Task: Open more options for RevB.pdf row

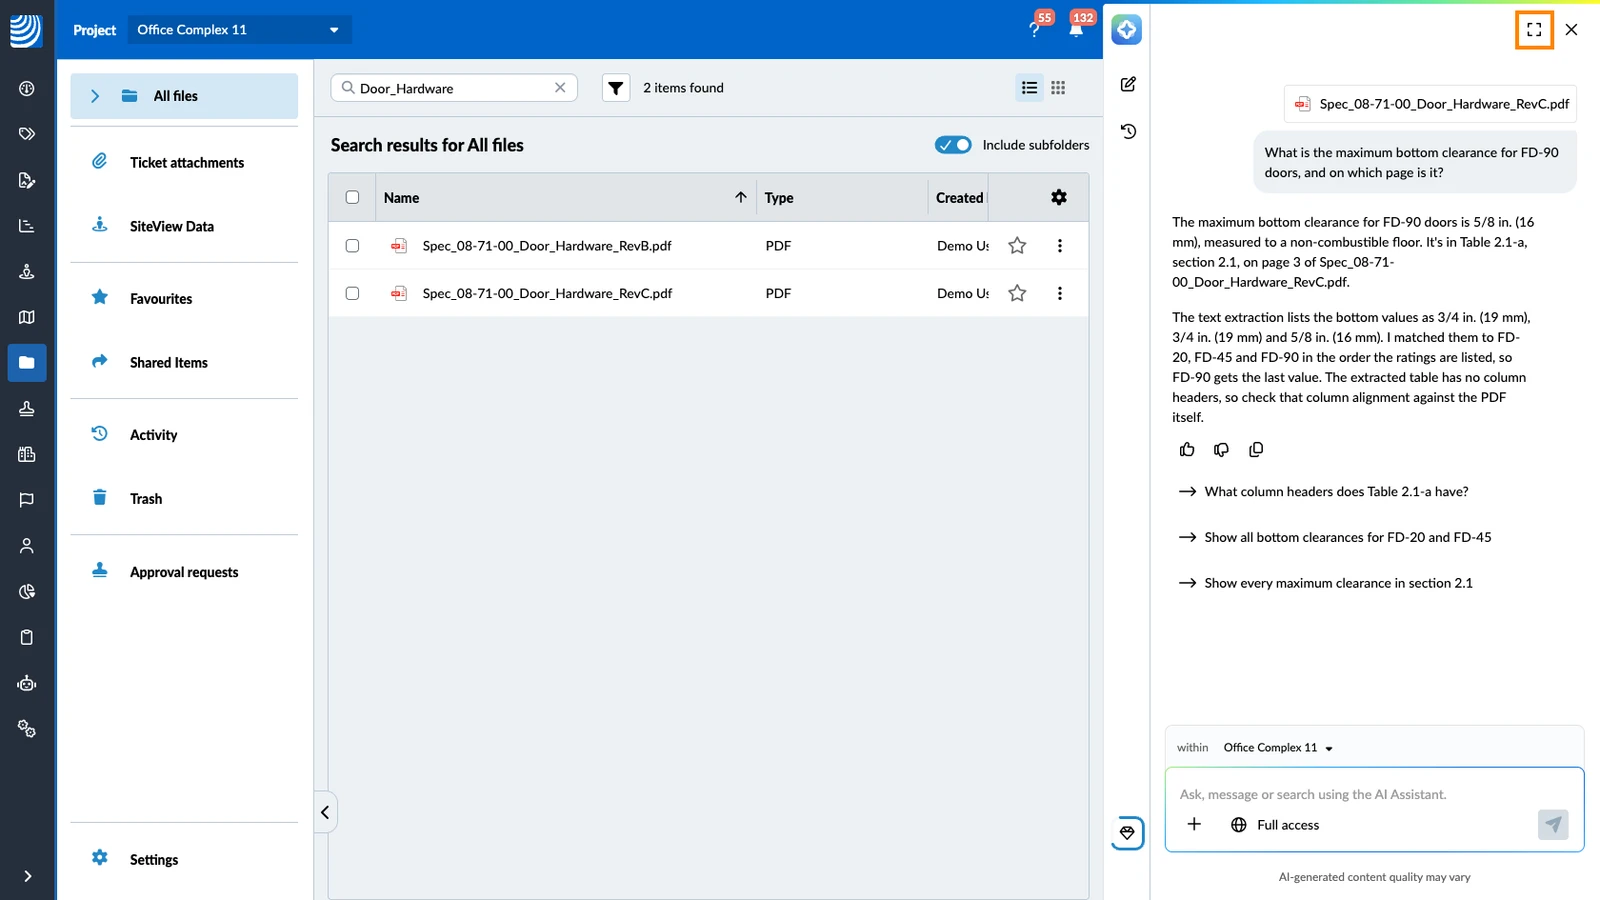Action: (x=1060, y=246)
